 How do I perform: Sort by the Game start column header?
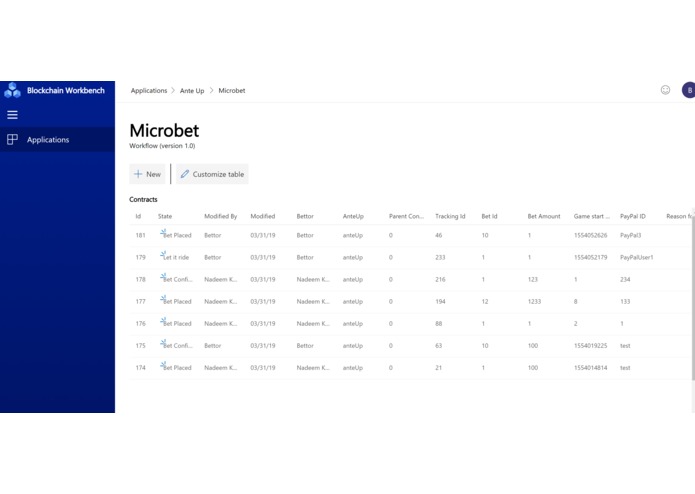[592, 216]
